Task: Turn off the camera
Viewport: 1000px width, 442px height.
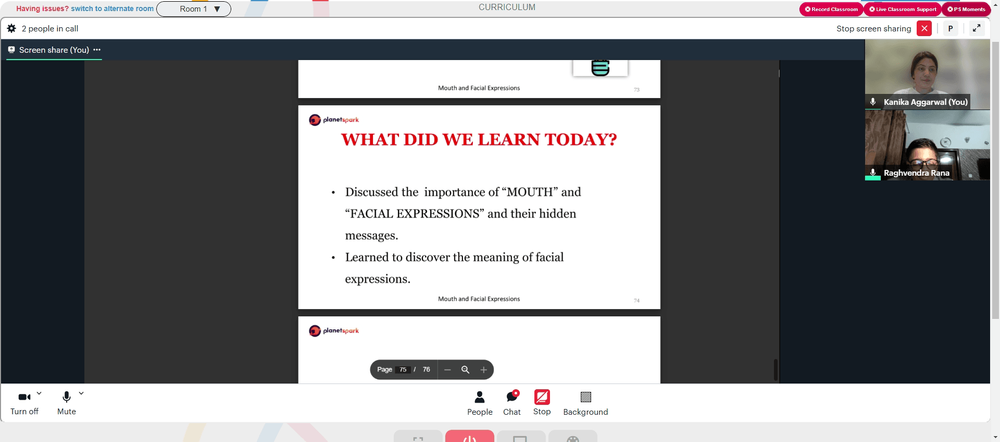Action: point(24,403)
